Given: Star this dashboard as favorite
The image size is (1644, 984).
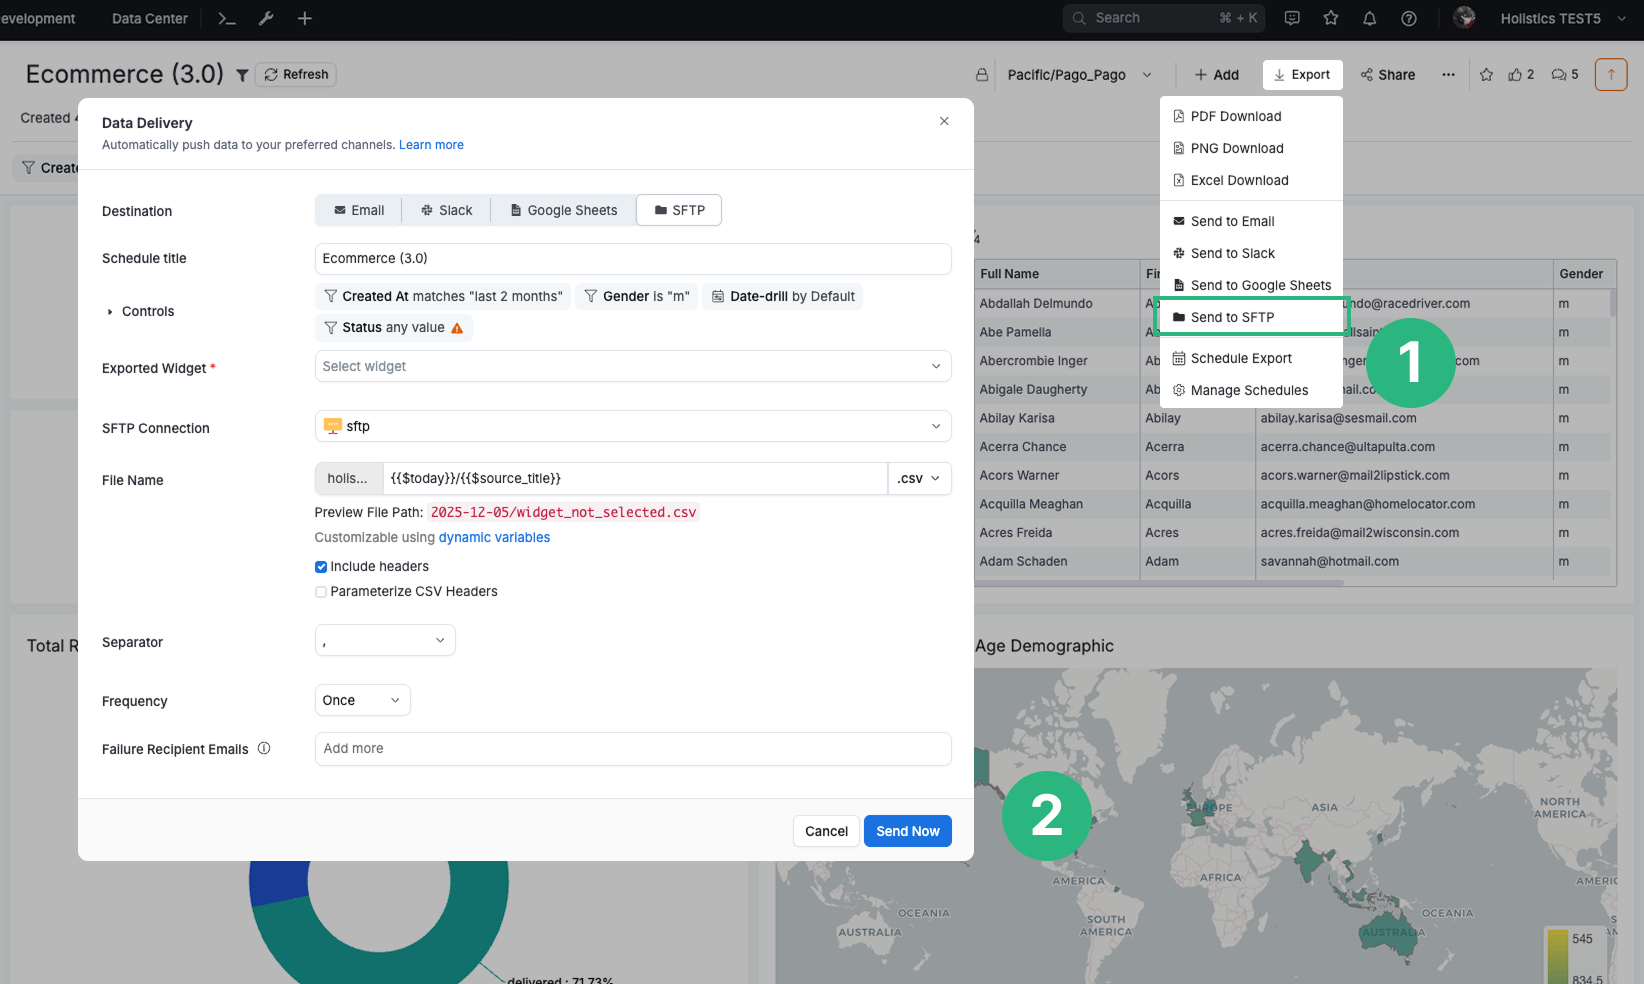Looking at the screenshot, I should [1486, 75].
